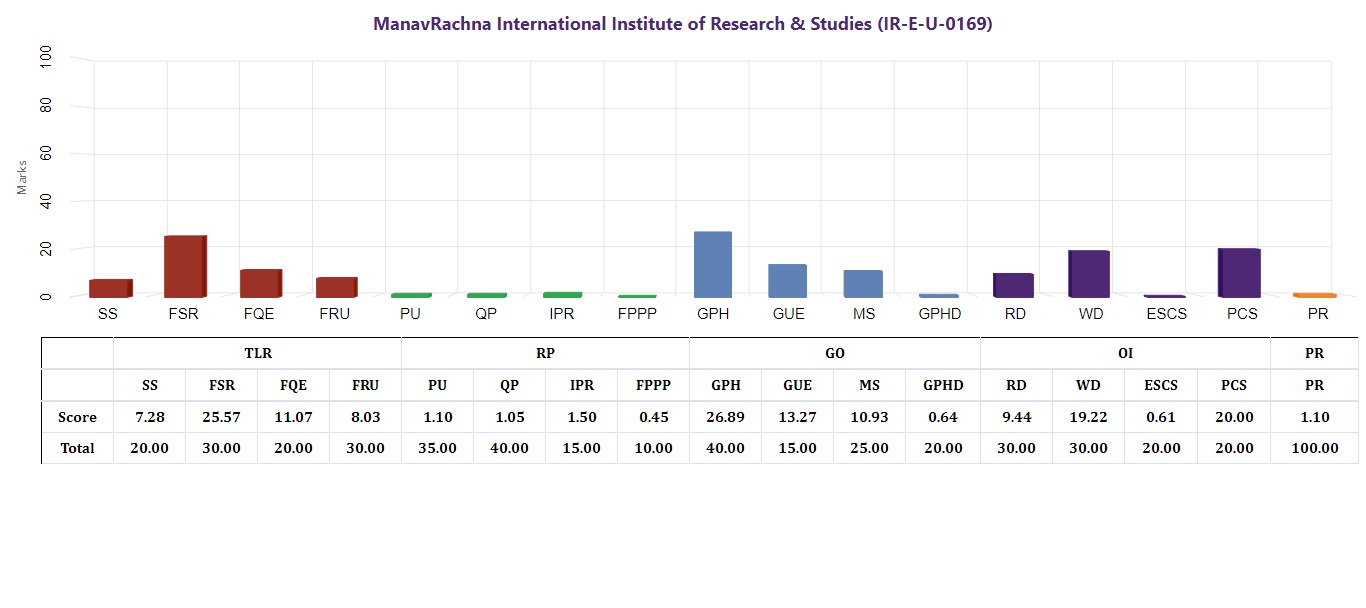Select the green PU bar
The width and height of the screenshot is (1366, 608).
pyautogui.click(x=411, y=295)
